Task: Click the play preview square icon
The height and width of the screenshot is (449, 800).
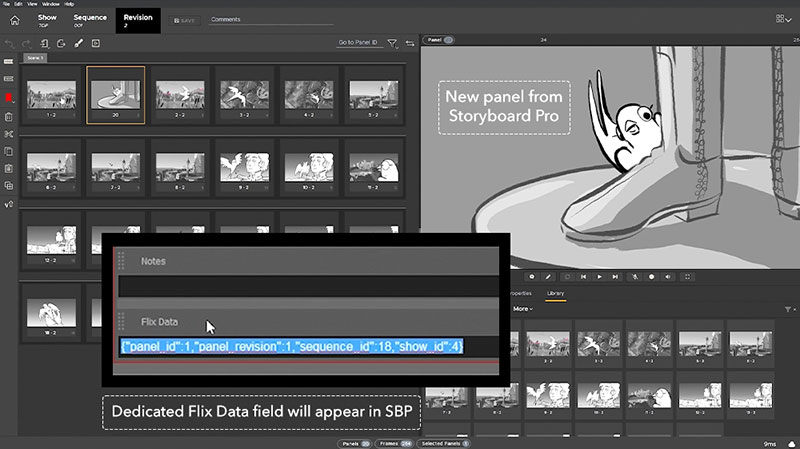Action: tap(96, 43)
